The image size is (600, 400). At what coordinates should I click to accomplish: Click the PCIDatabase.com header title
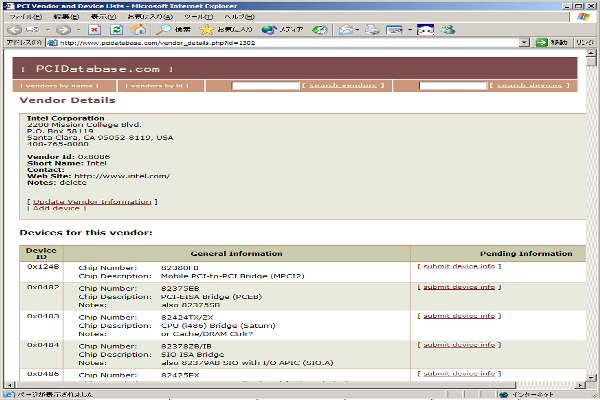(98, 69)
